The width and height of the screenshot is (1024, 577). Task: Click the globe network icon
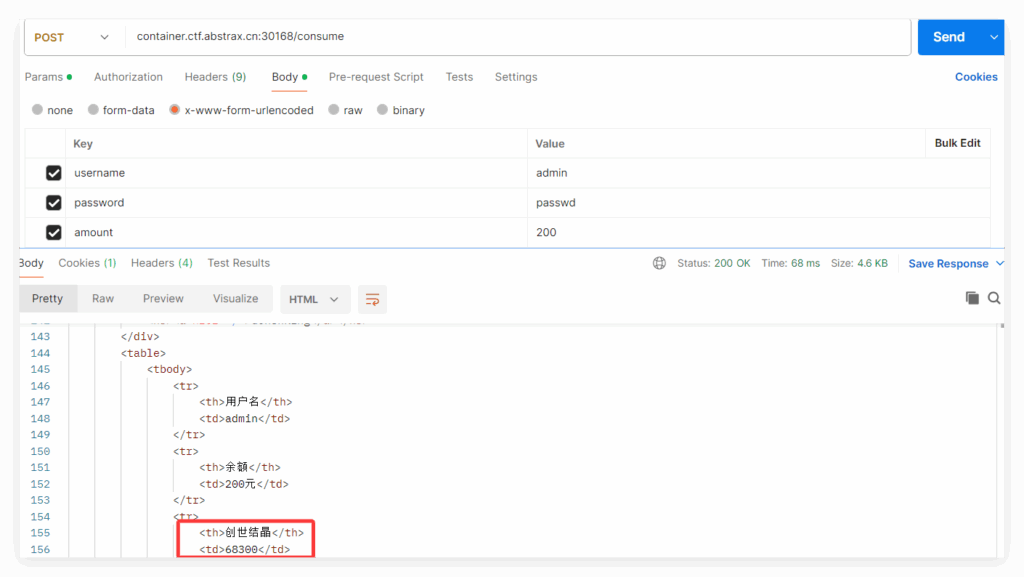tap(659, 263)
